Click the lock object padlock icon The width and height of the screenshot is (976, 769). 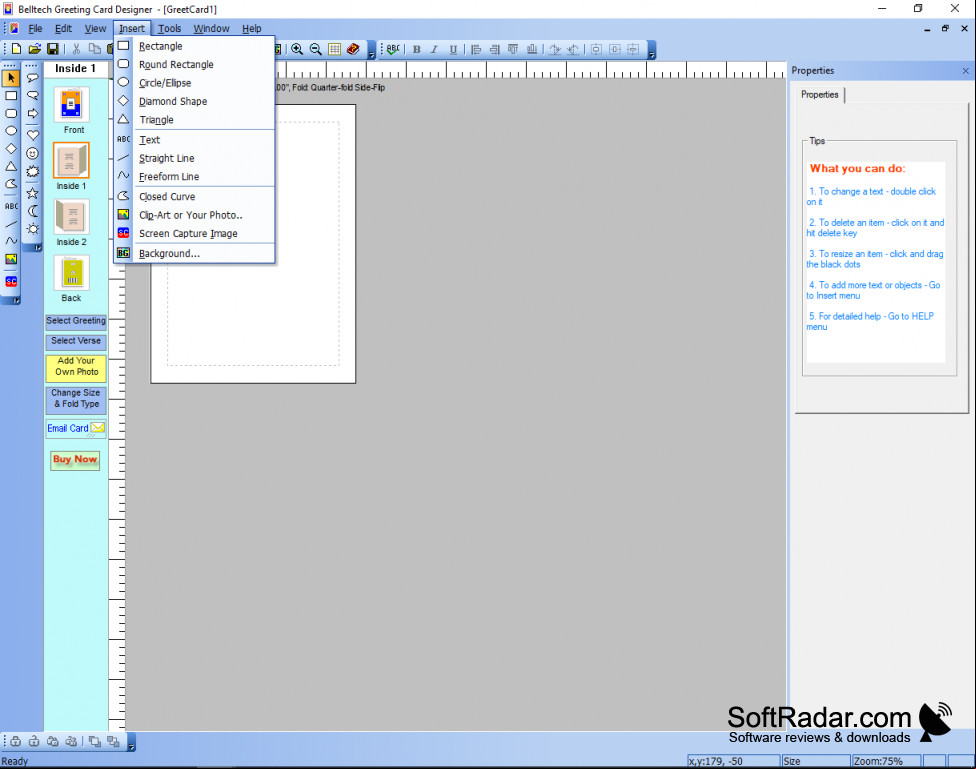pos(15,742)
